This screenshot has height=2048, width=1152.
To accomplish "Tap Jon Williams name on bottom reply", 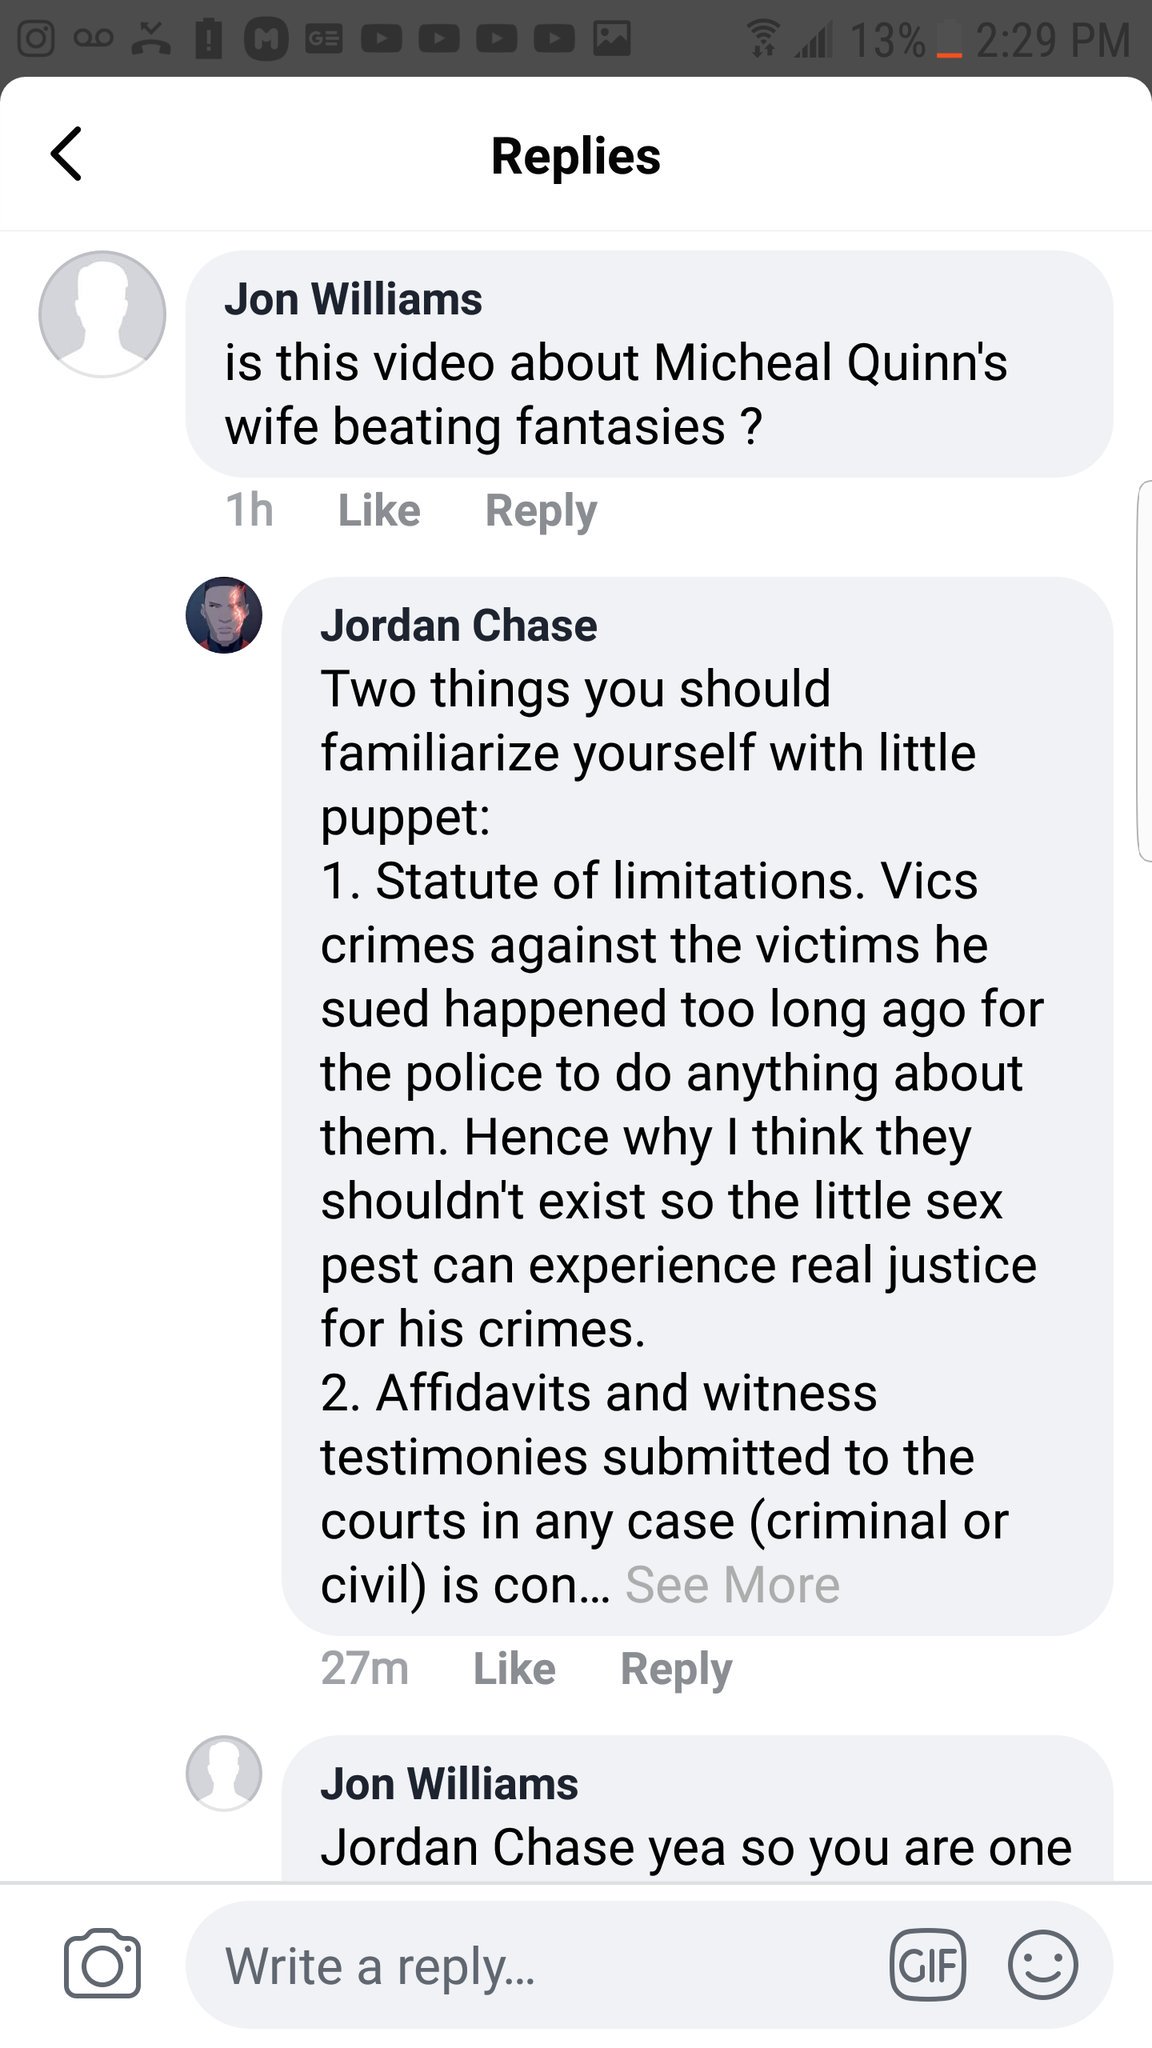I will click(449, 1784).
